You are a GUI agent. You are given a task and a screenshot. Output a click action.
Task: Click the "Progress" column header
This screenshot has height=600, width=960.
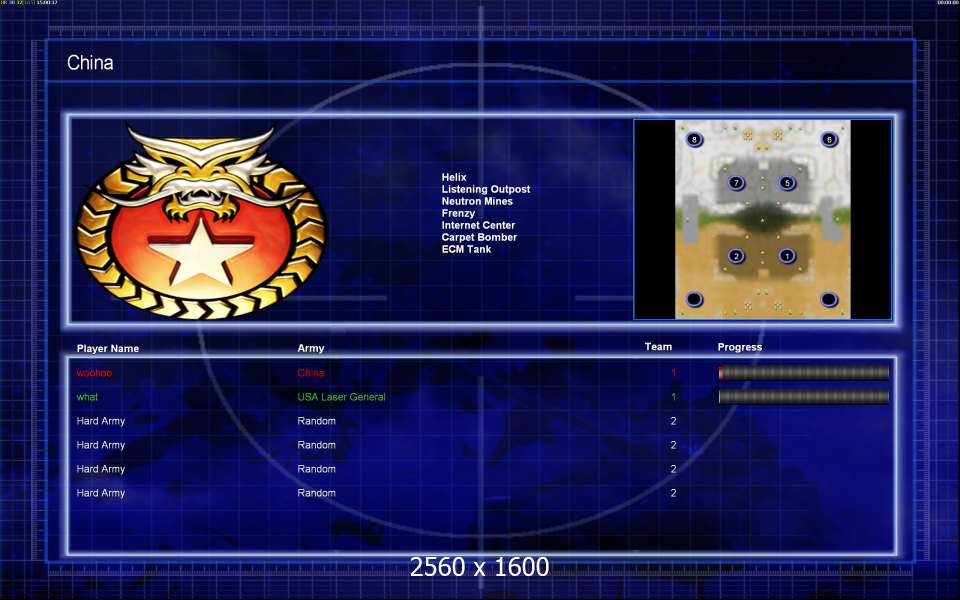[x=740, y=347]
